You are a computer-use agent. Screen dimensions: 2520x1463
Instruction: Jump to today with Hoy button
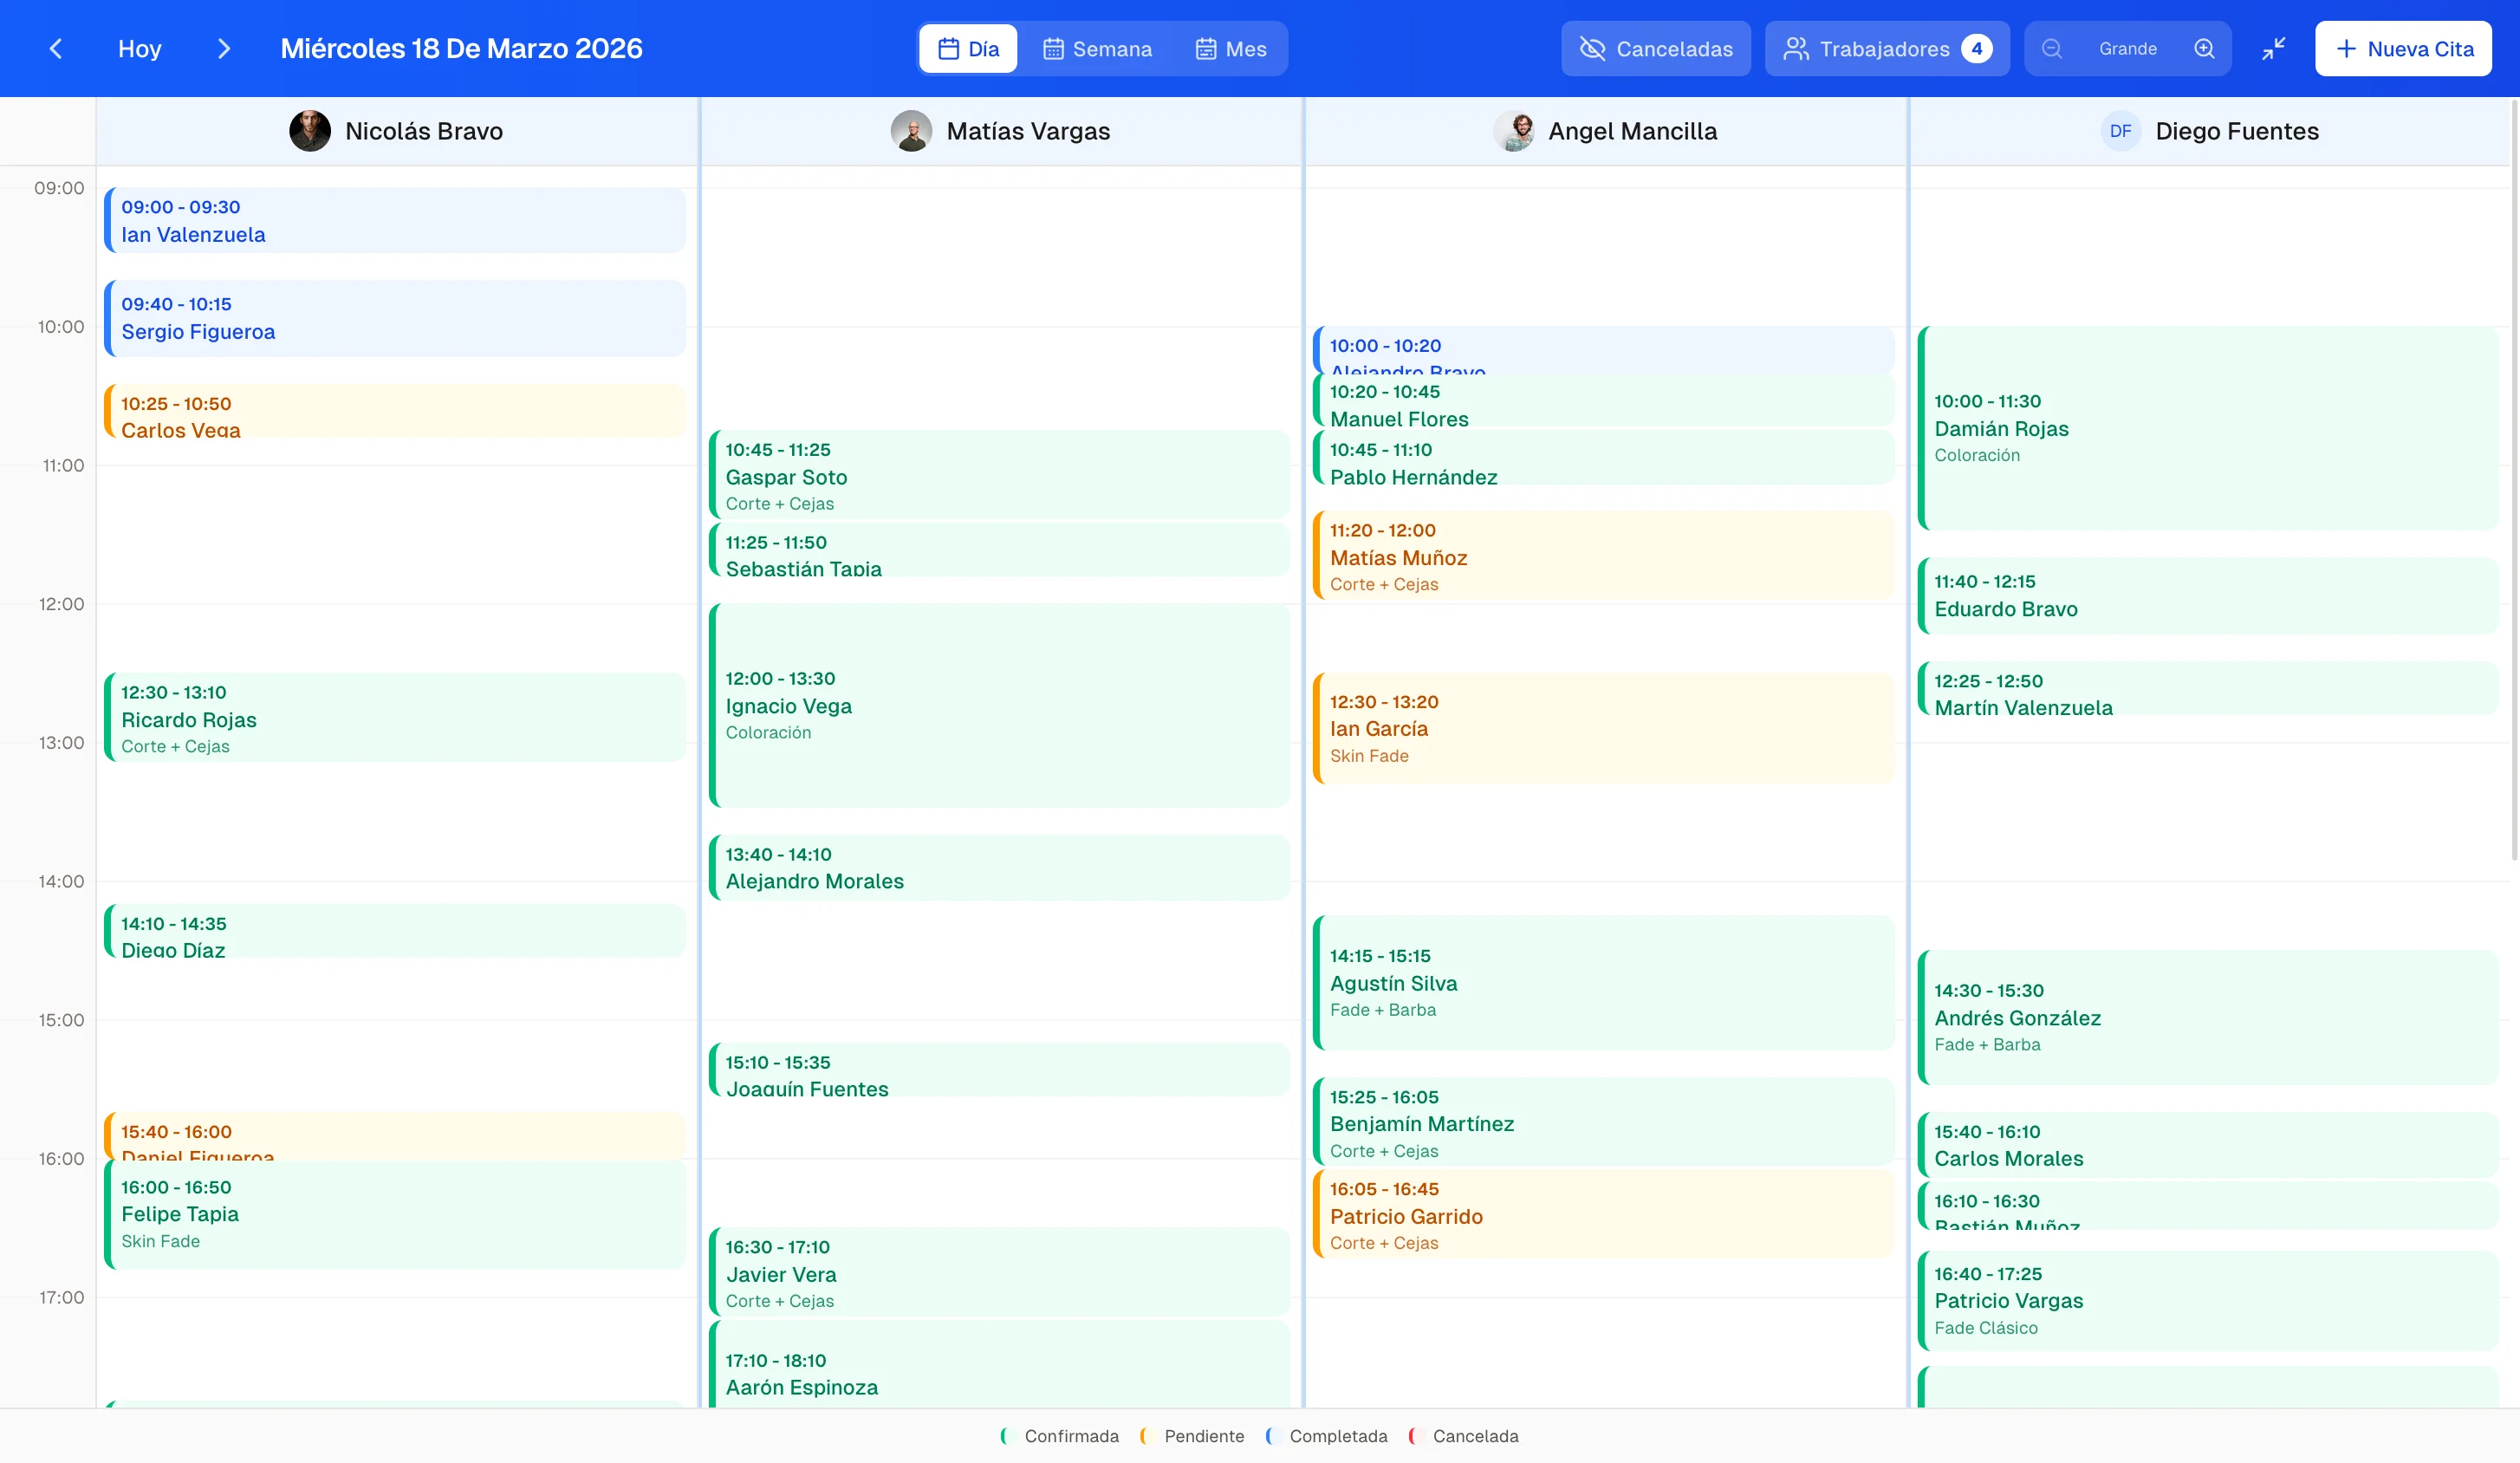point(140,49)
